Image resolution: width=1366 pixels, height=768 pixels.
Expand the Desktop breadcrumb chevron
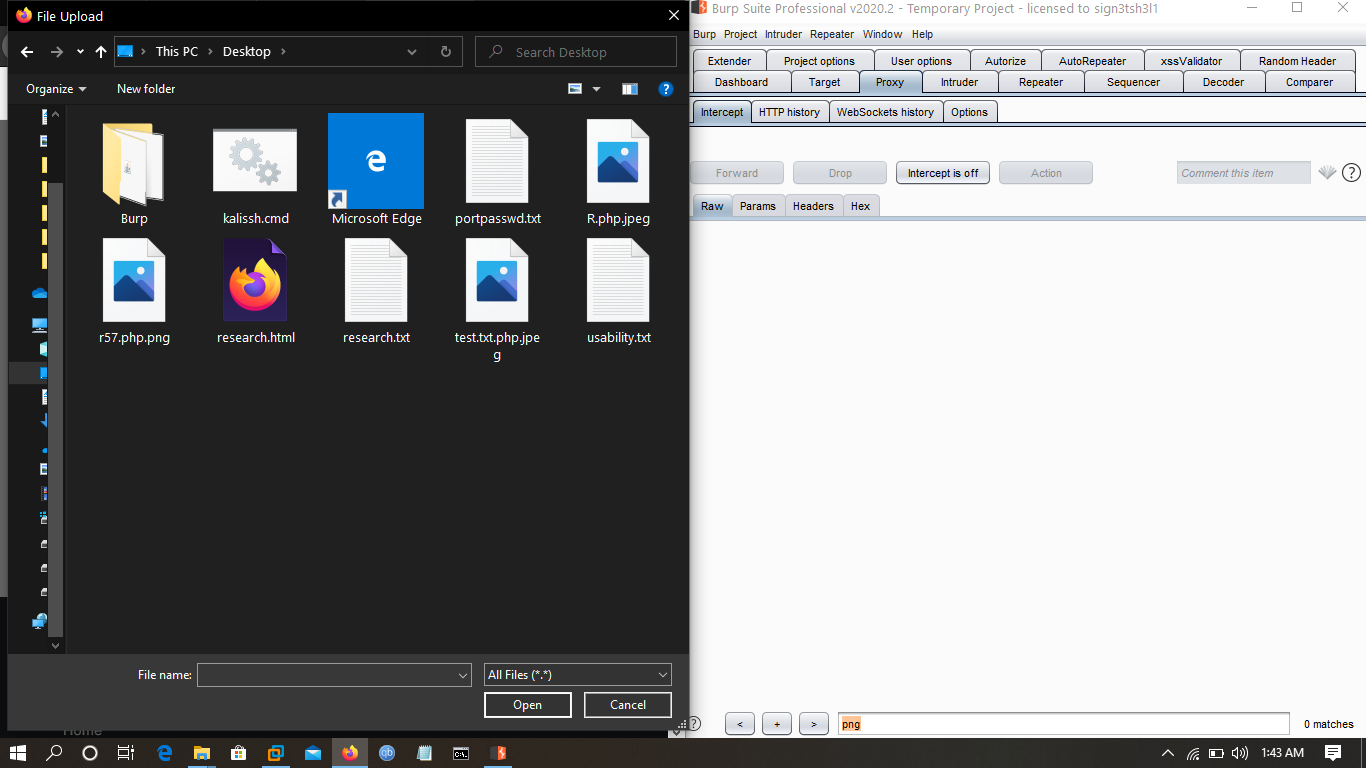coord(283,52)
